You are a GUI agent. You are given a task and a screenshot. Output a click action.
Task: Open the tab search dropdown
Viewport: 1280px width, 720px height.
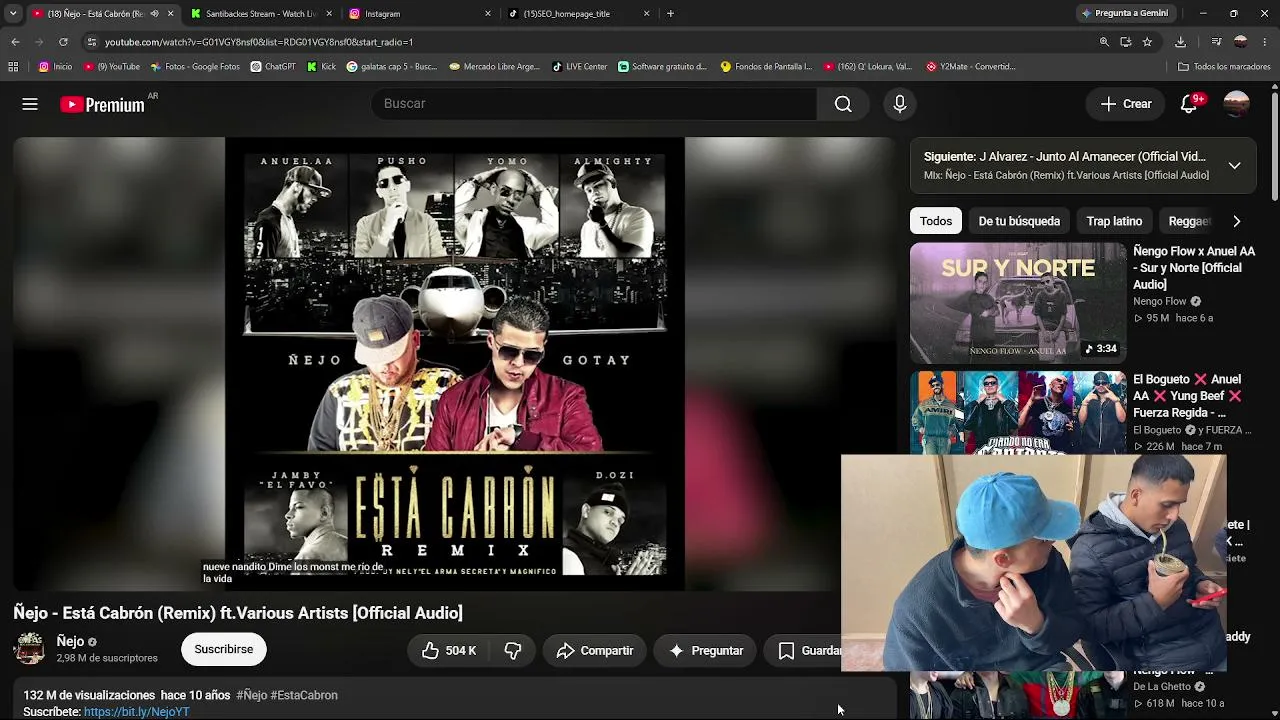tap(13, 14)
